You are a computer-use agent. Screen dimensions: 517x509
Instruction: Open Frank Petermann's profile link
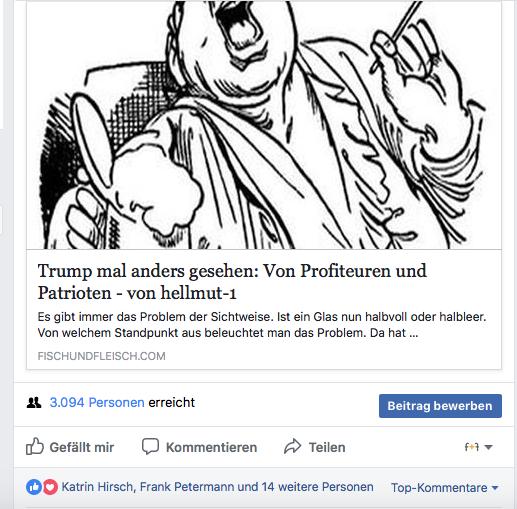pyautogui.click(x=187, y=487)
